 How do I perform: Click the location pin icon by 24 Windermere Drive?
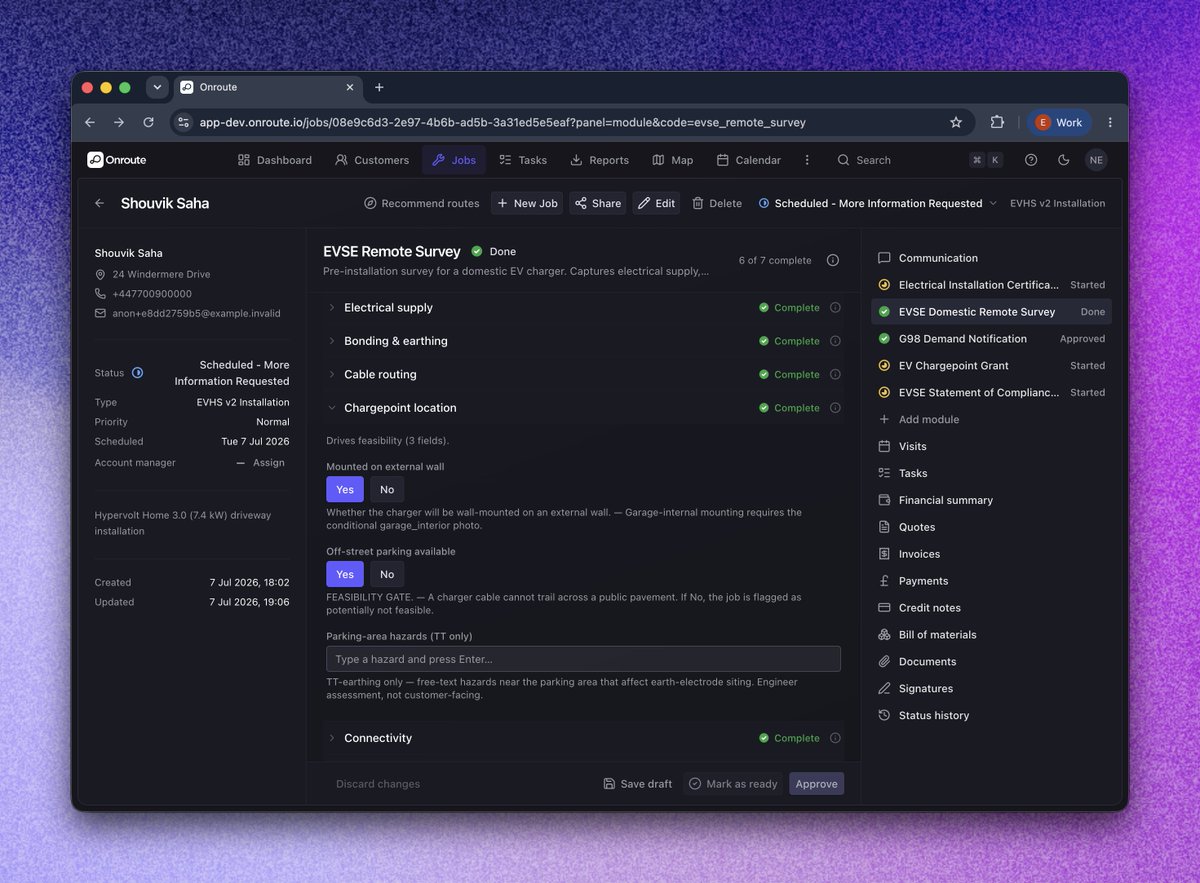pos(100,274)
